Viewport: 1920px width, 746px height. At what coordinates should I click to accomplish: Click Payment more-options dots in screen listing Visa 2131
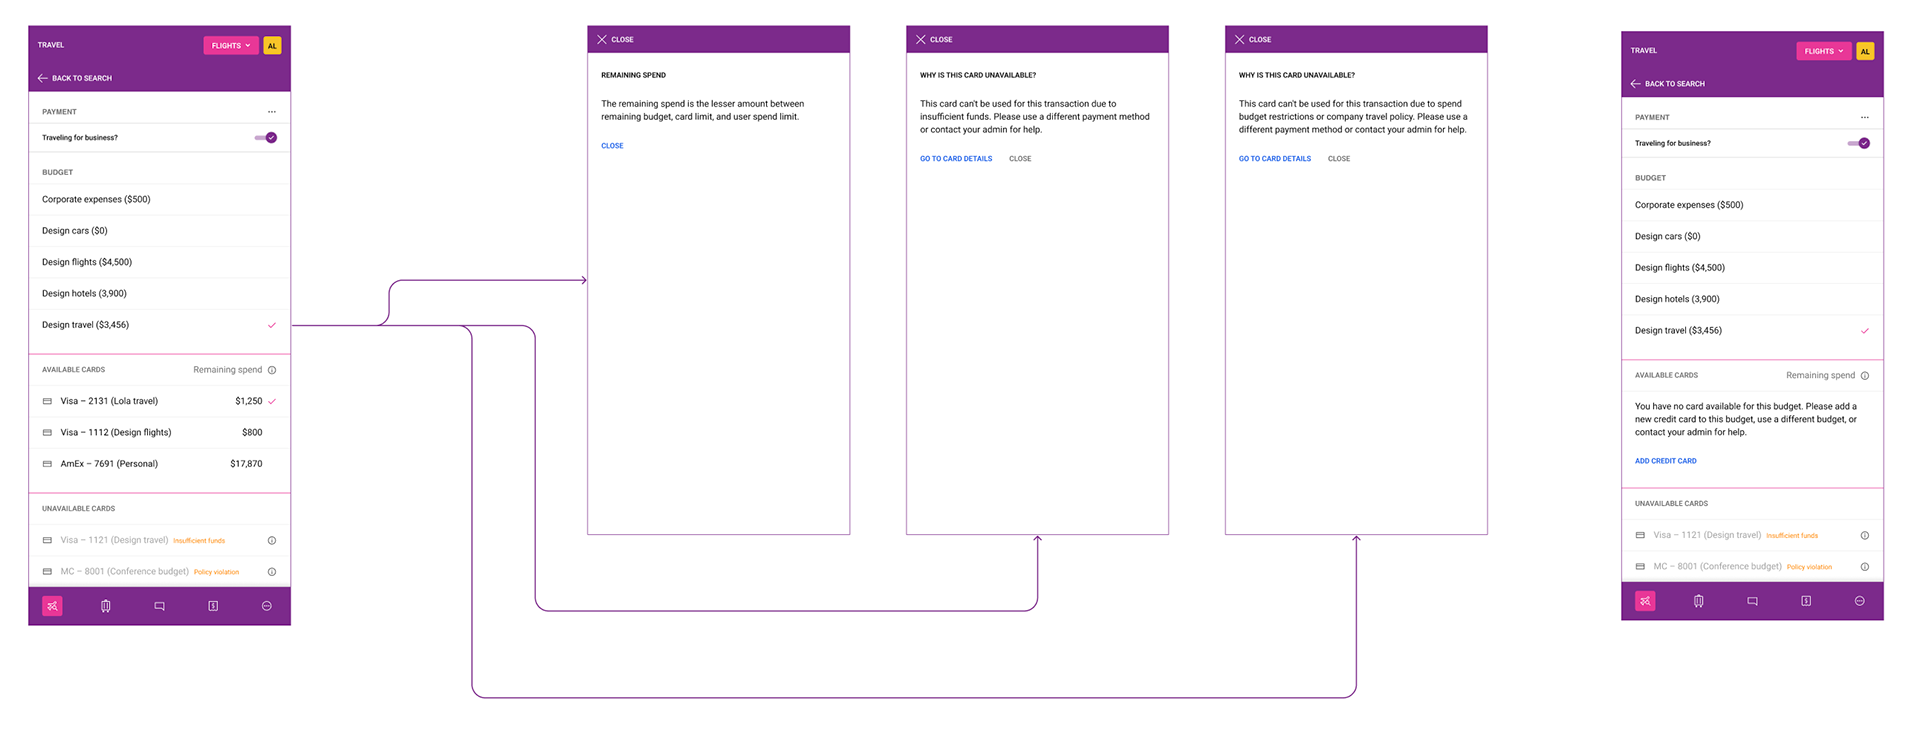point(272,112)
